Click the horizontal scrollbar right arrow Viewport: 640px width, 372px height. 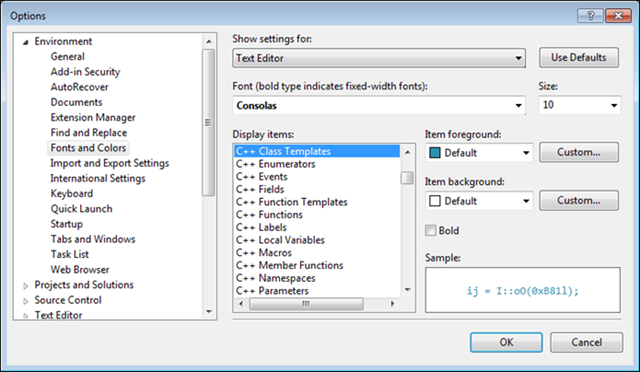point(393,303)
